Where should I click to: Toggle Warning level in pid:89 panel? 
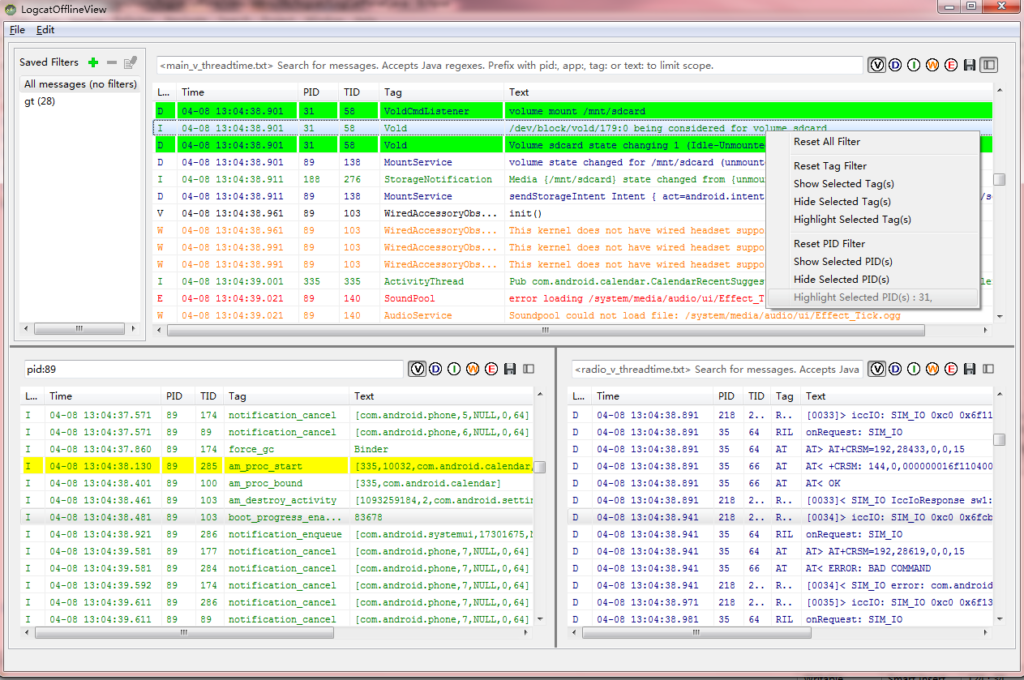473,369
